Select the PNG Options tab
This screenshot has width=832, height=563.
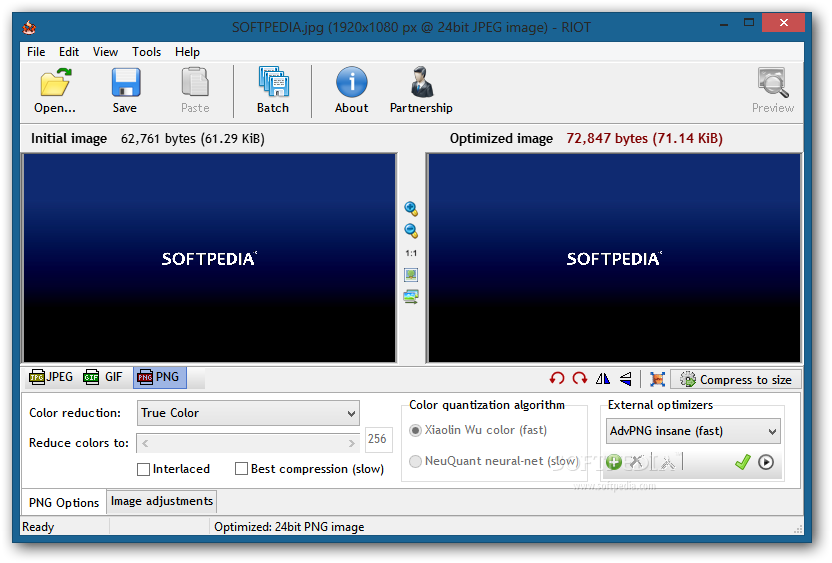[x=64, y=502]
